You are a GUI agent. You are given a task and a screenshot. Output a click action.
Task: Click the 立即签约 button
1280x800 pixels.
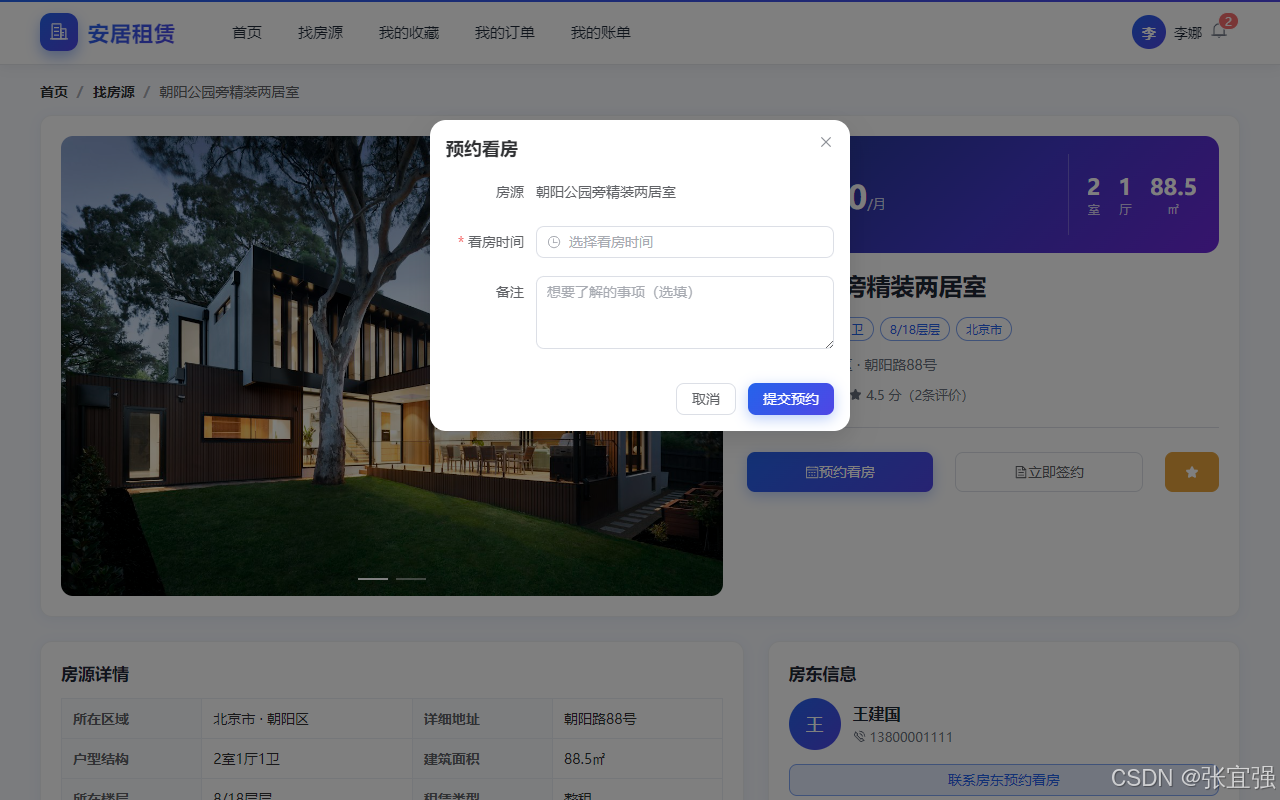tap(1049, 472)
